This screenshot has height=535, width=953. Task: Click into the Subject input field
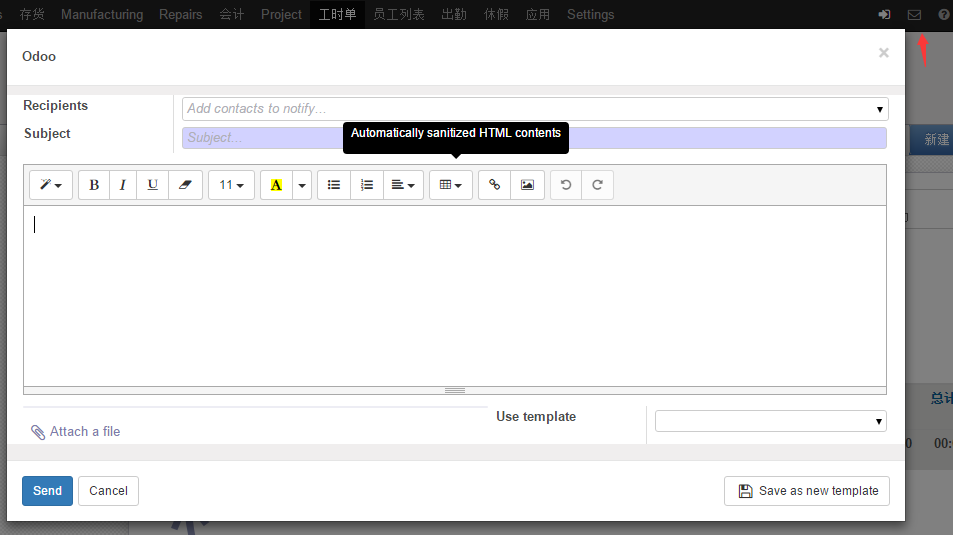pyautogui.click(x=533, y=138)
